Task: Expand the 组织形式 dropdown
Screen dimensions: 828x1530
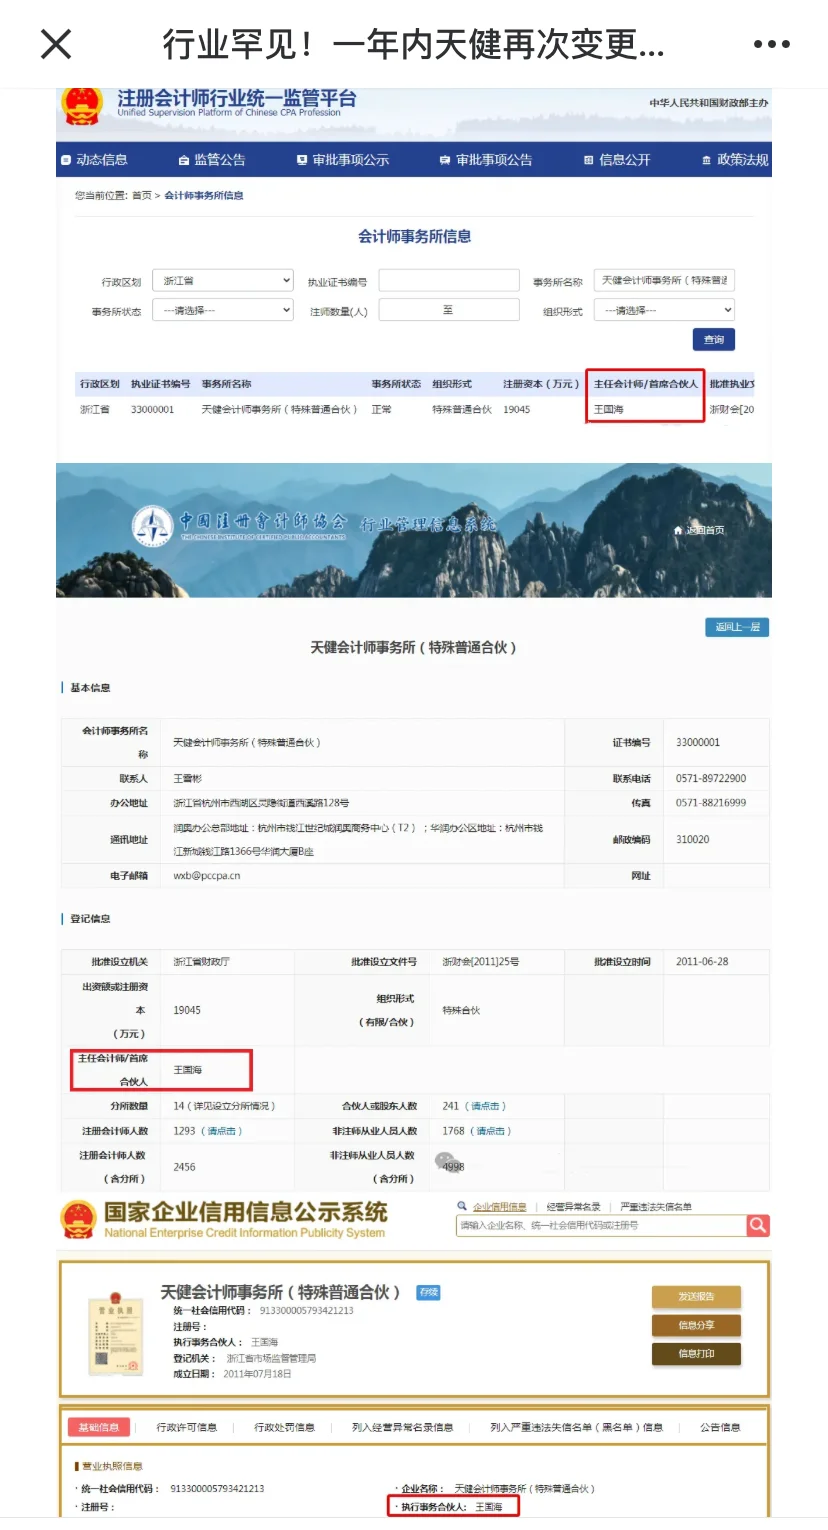Action: click(664, 310)
